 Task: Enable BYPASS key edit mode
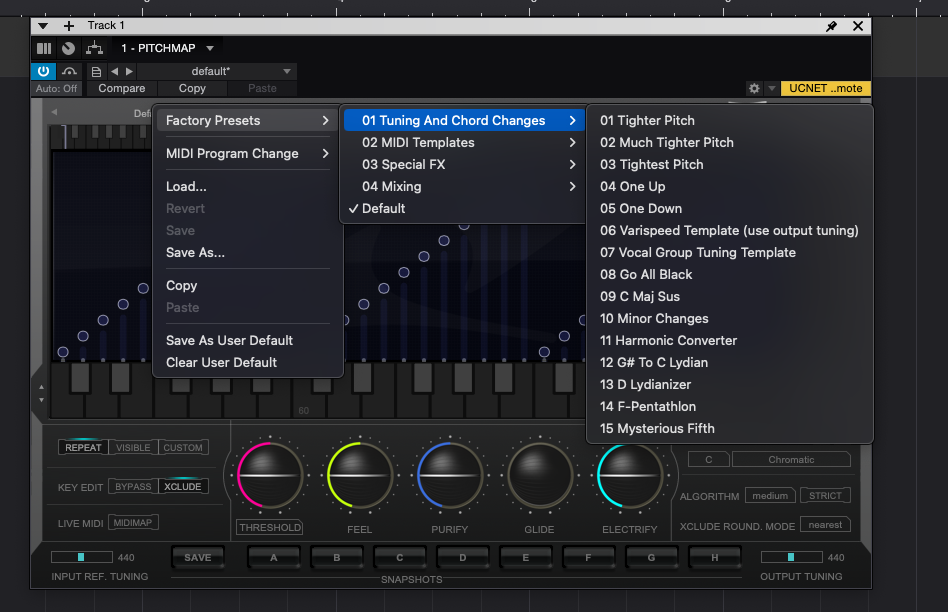pyautogui.click(x=133, y=487)
